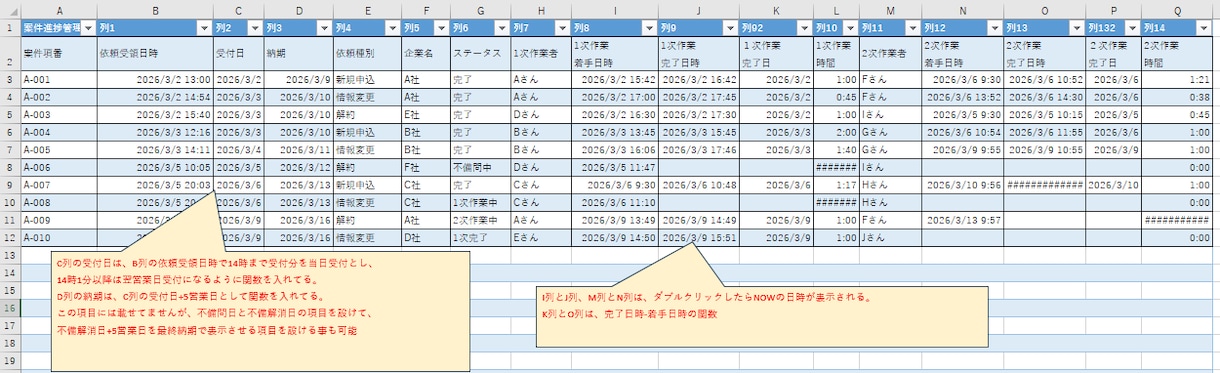The width and height of the screenshot is (1220, 373).
Task: Open the filter dropdown for 列12 header
Action: pyautogui.click(x=996, y=28)
